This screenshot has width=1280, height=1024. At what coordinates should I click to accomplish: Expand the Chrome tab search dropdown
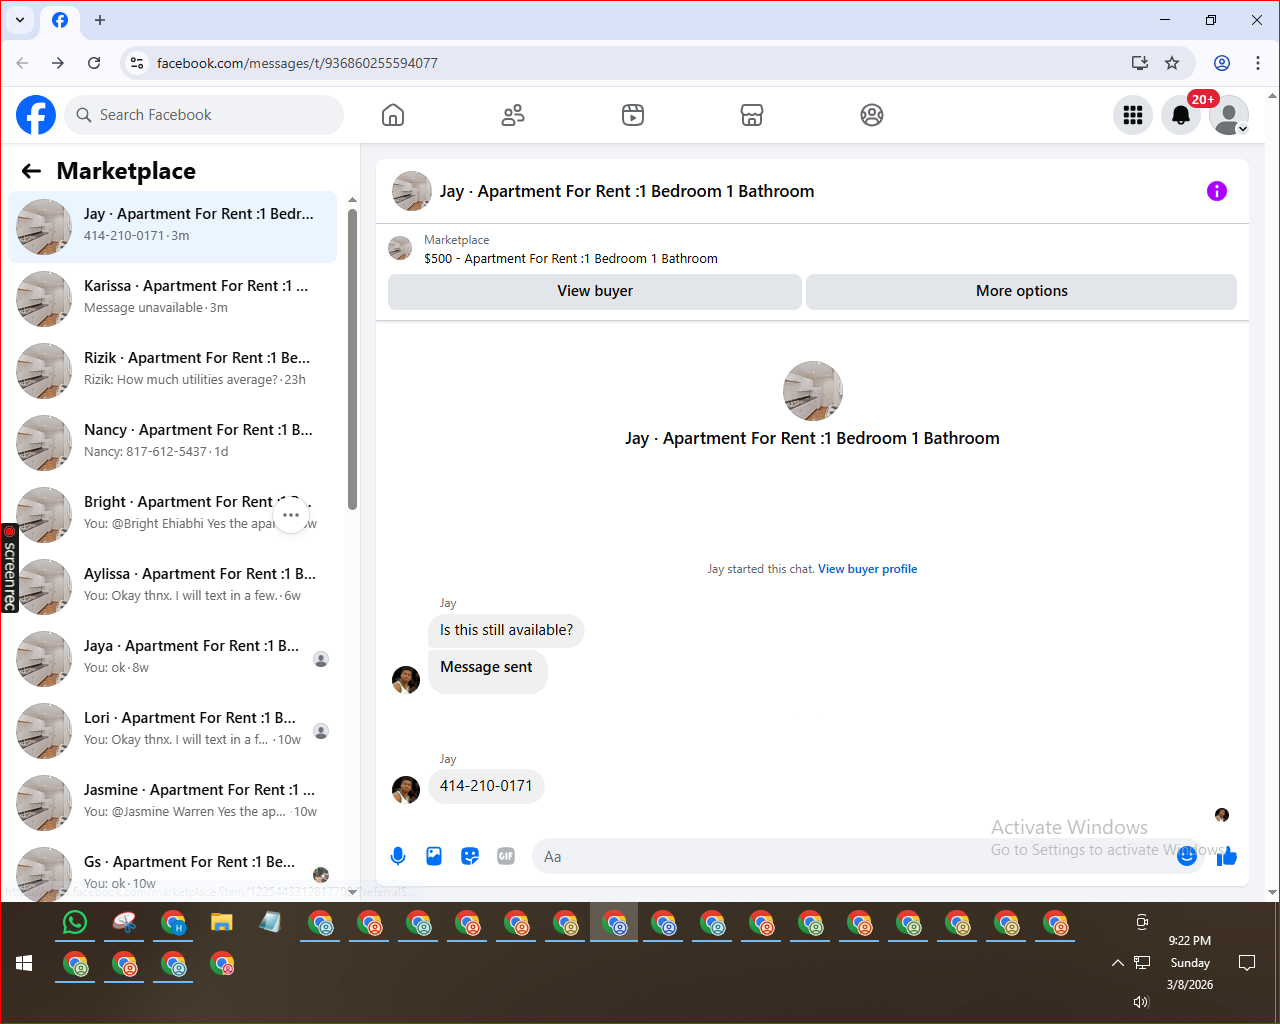click(x=20, y=20)
